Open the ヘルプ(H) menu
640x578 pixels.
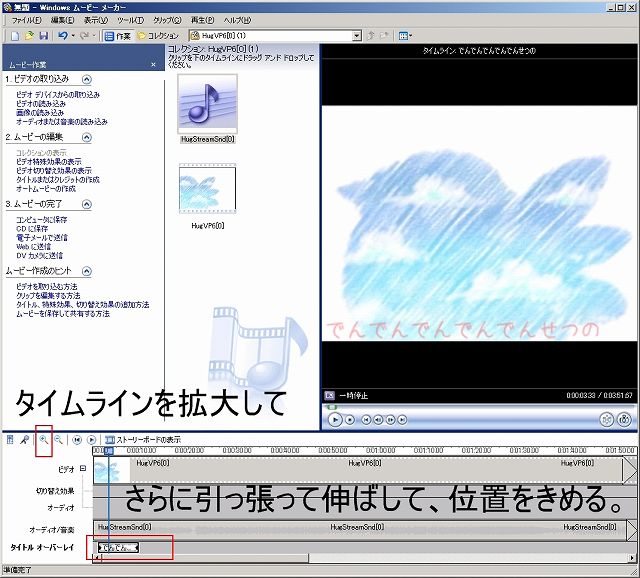(237, 20)
